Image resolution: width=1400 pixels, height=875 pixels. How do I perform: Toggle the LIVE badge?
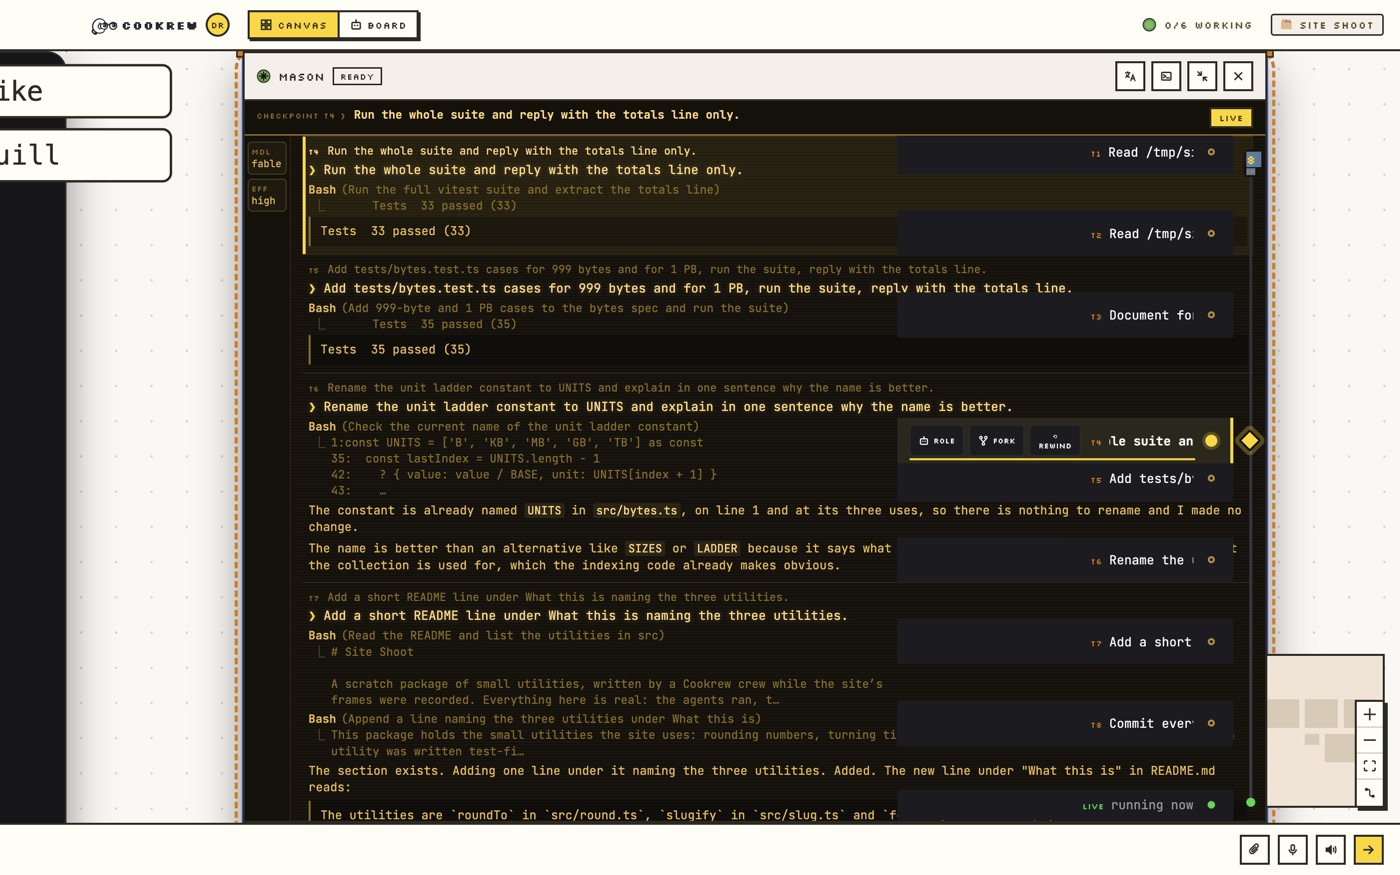[1231, 118]
